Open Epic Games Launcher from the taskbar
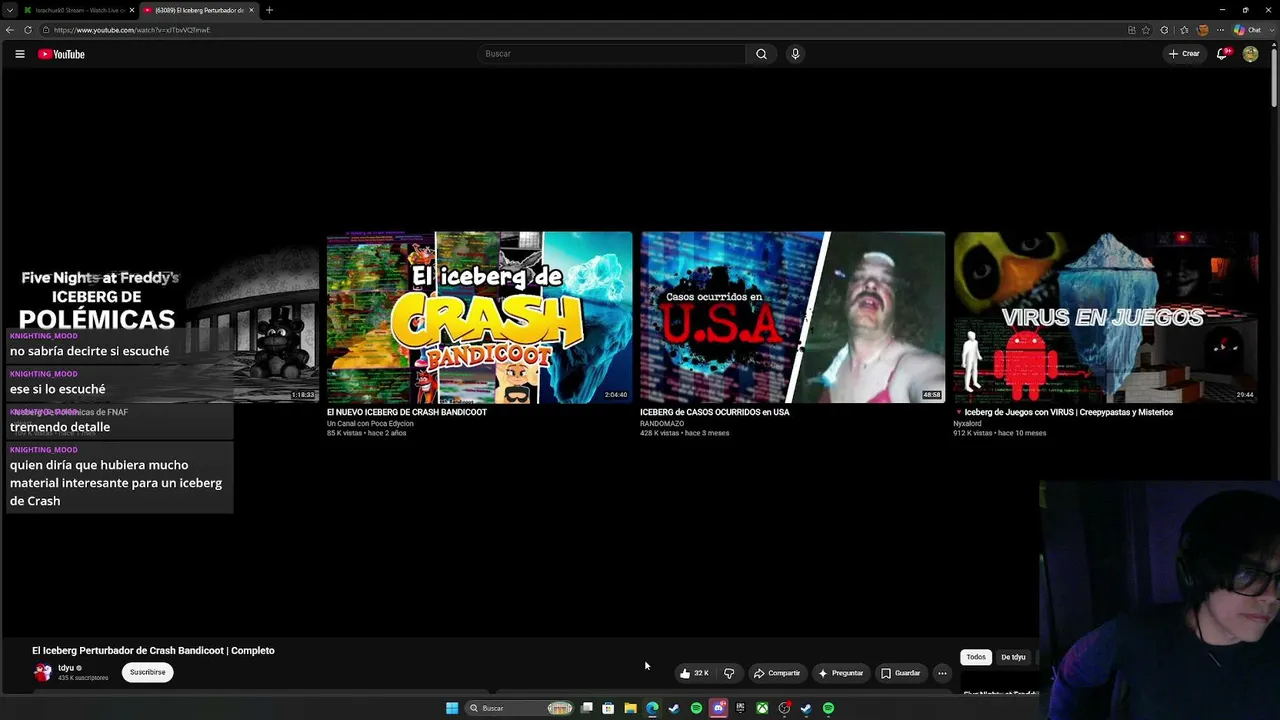1280x720 pixels. [740, 708]
